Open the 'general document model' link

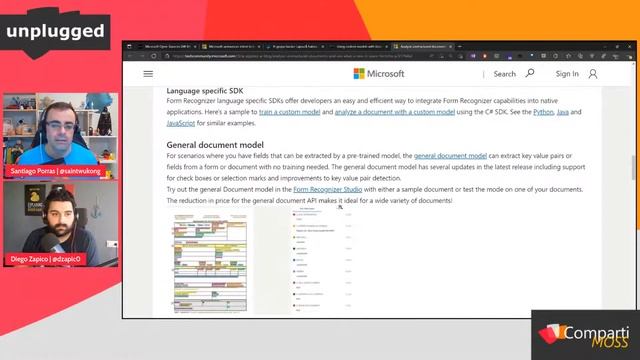tap(450, 156)
